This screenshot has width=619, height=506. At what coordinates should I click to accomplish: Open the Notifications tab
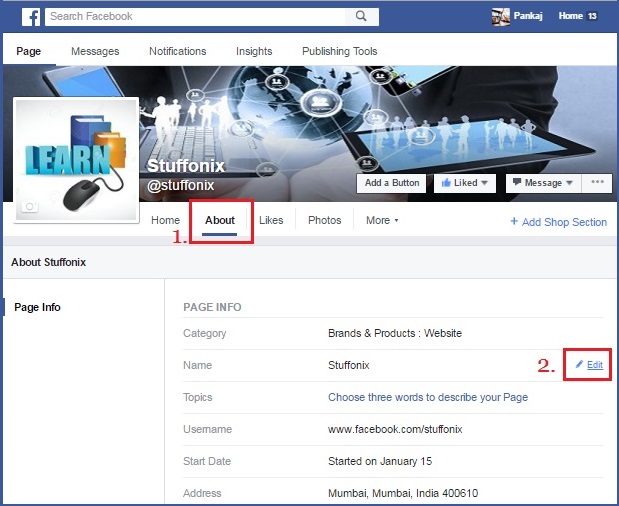point(178,51)
